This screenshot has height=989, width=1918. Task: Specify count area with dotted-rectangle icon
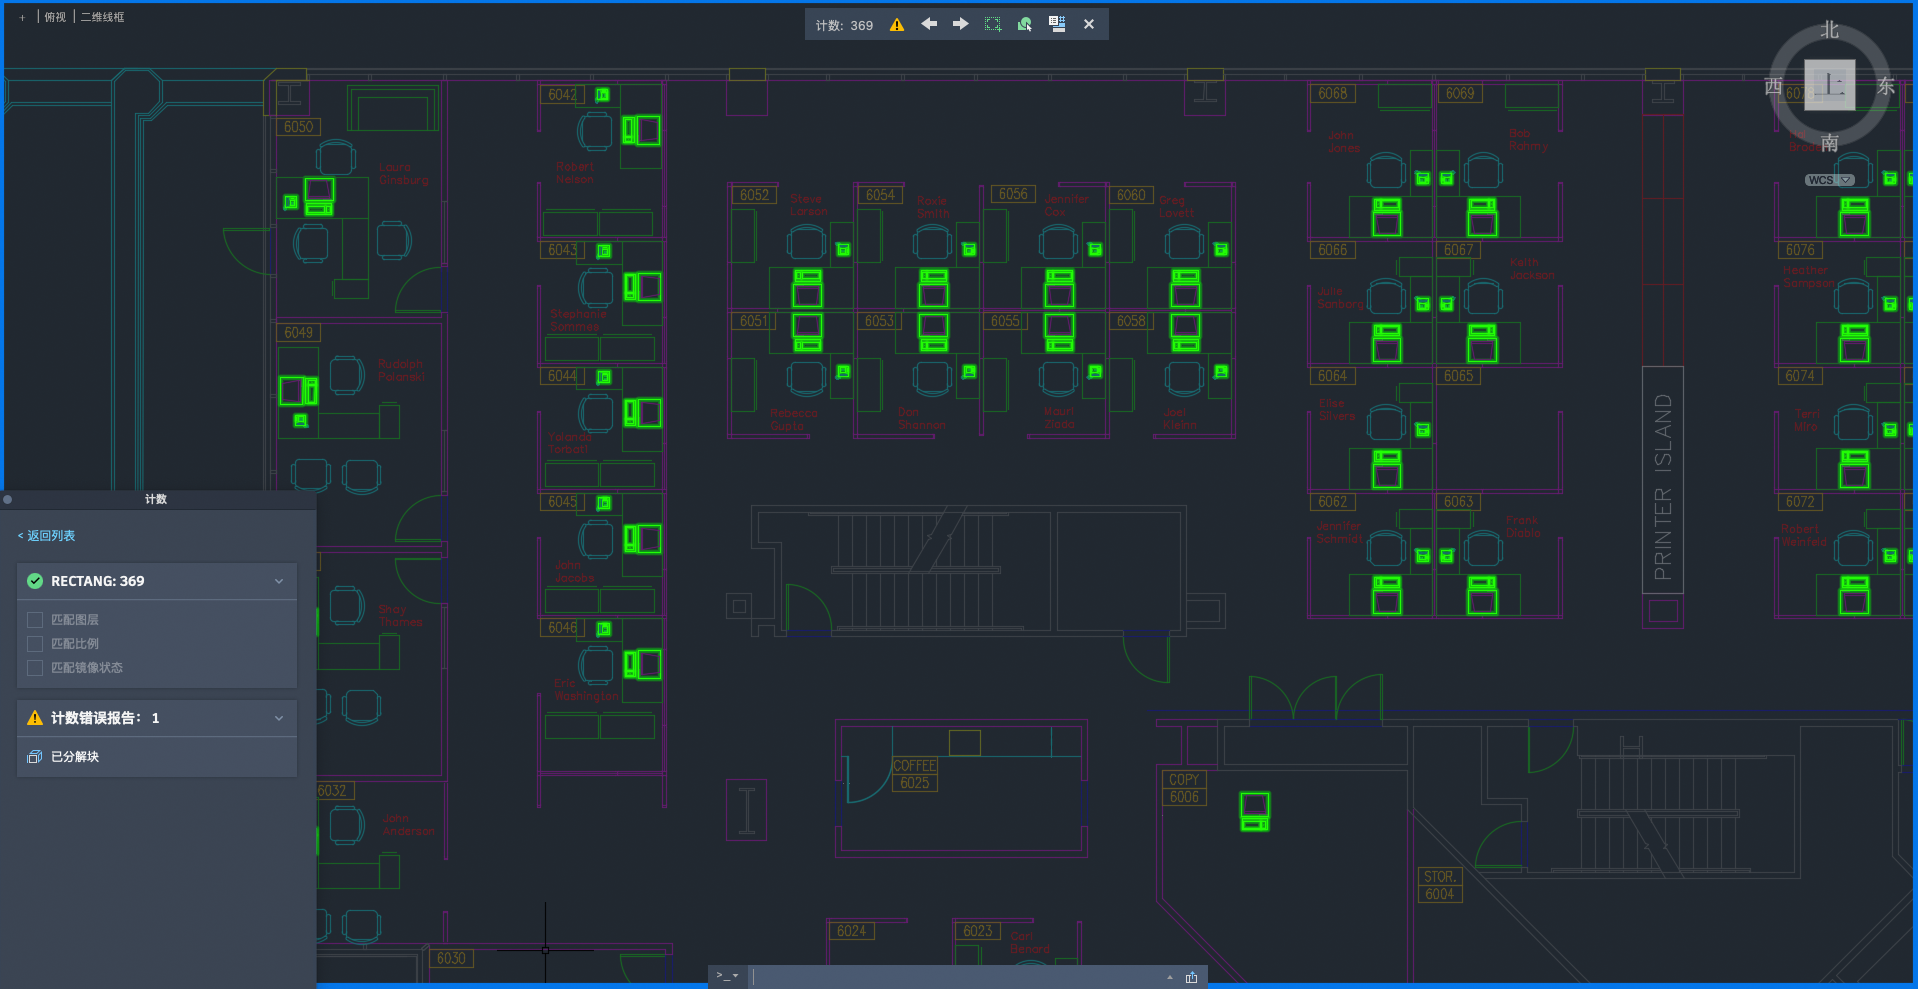click(993, 24)
